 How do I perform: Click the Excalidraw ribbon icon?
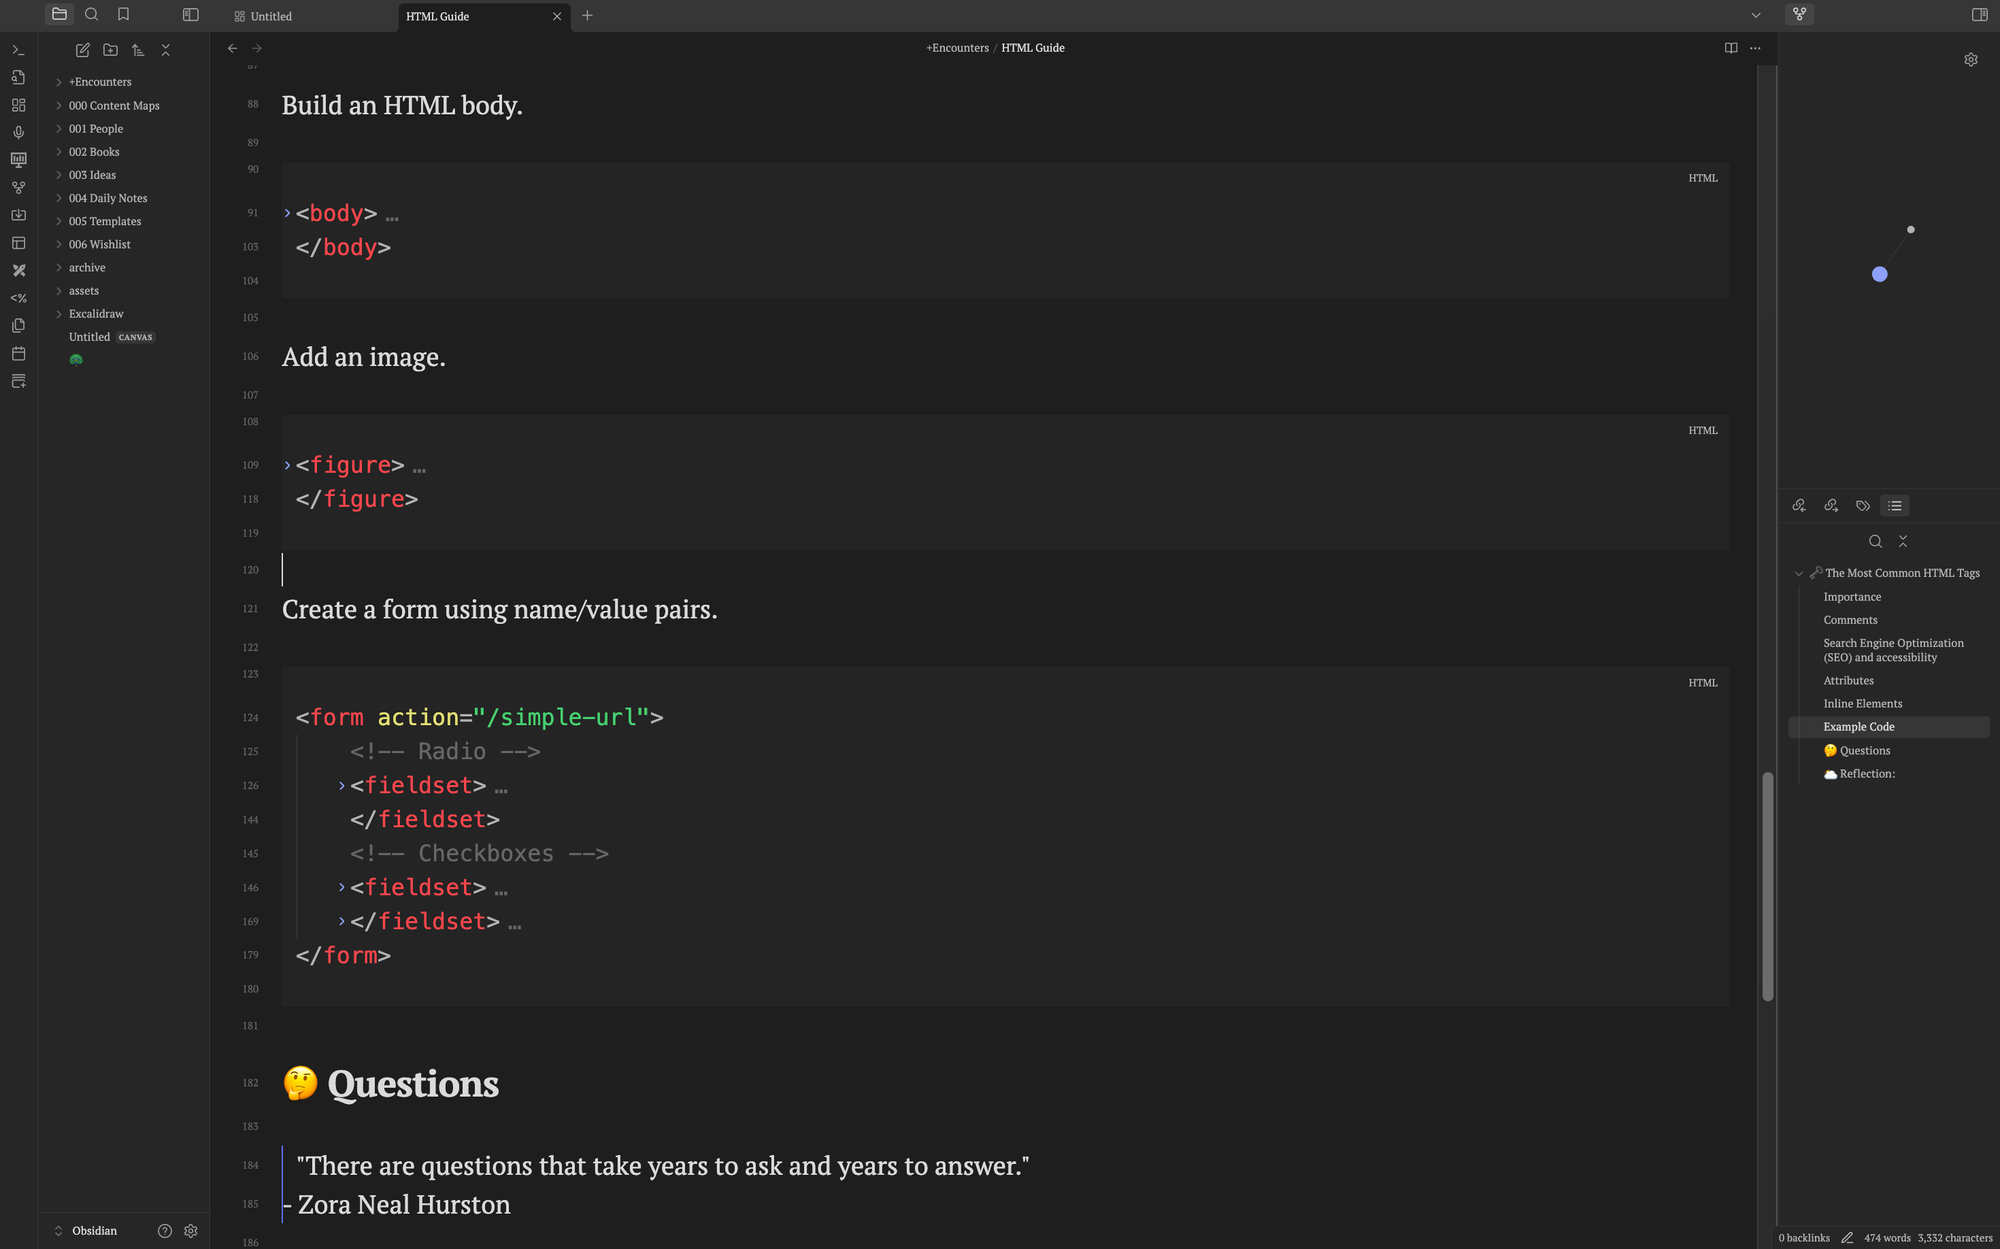18,271
